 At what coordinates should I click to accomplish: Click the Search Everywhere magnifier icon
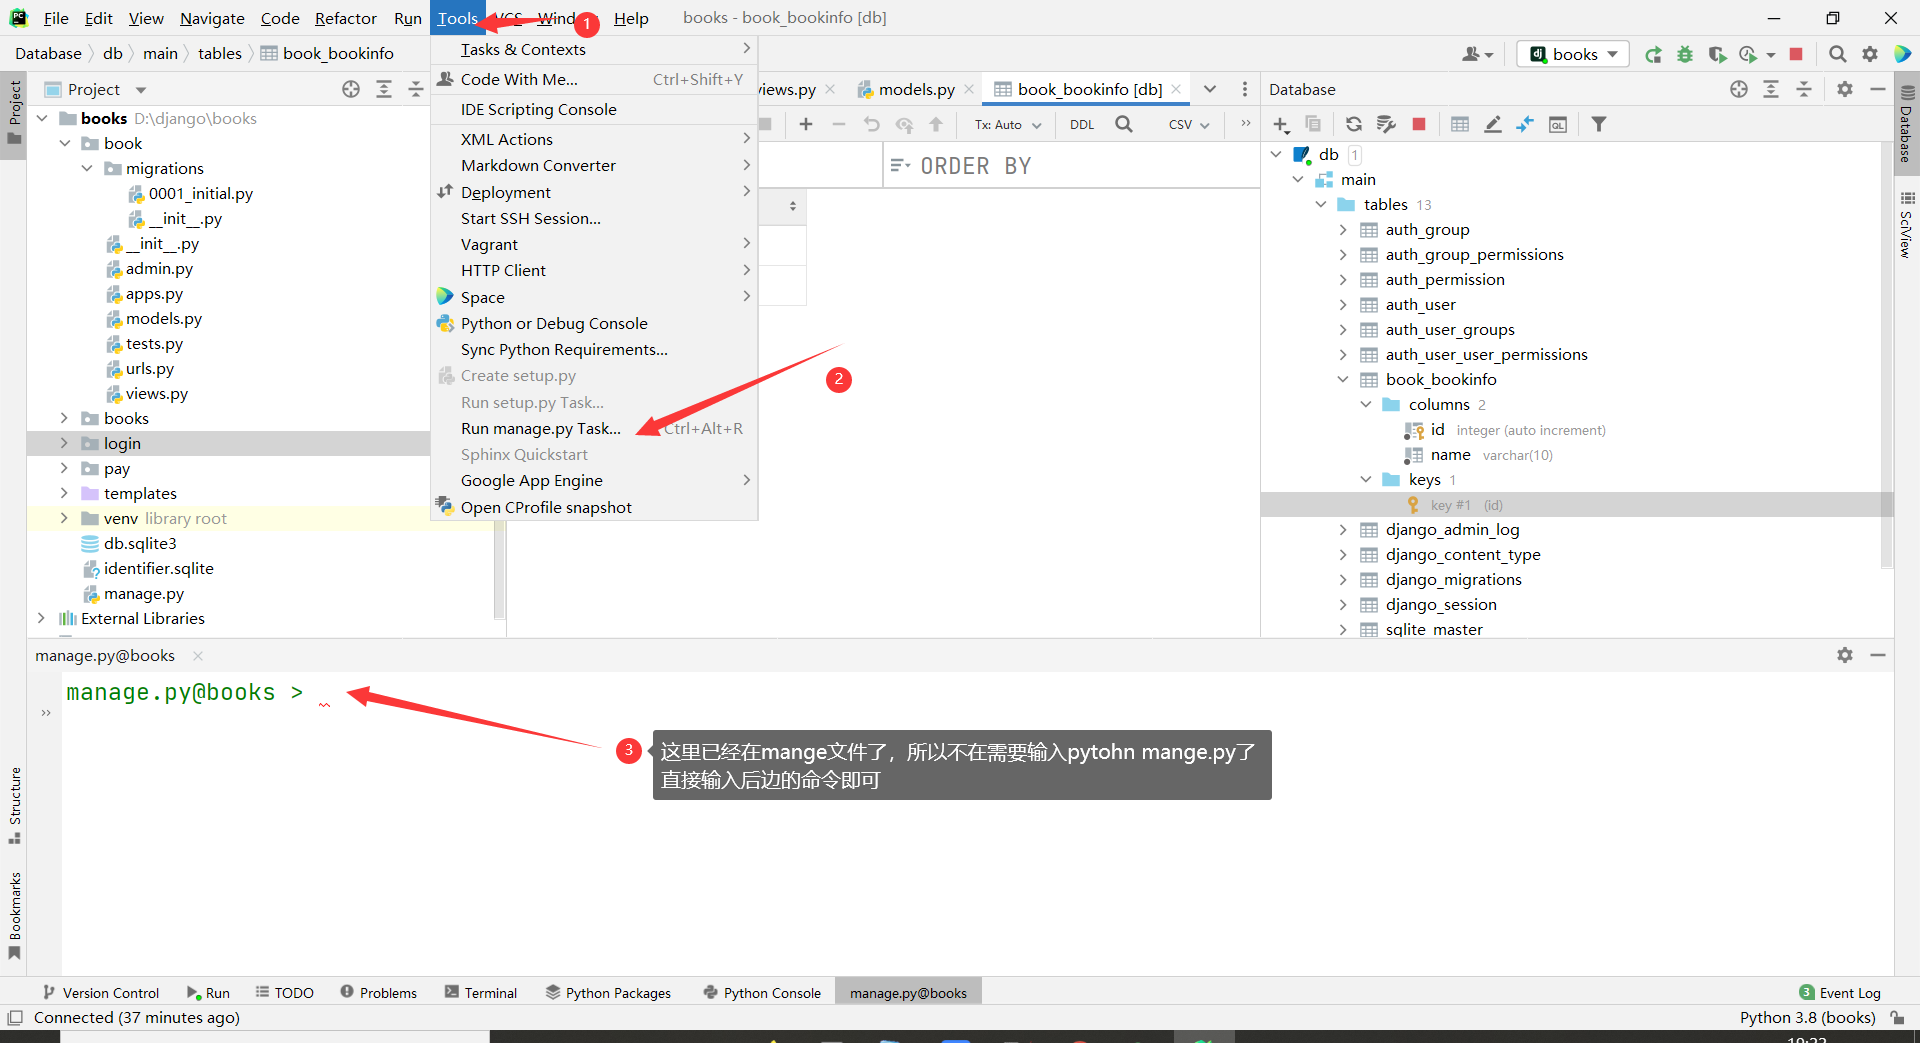[1837, 54]
